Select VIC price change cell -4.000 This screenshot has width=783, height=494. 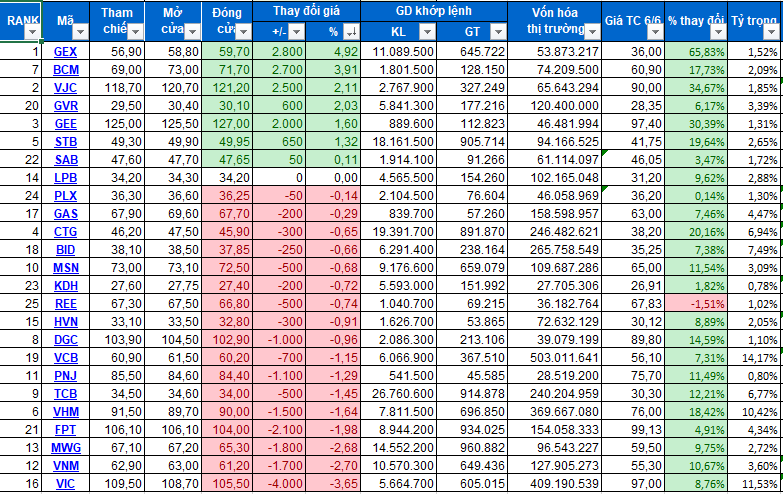[279, 484]
